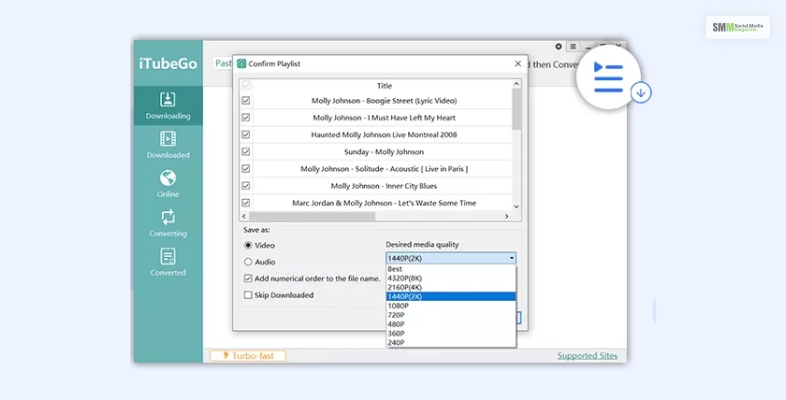The image size is (786, 400).
Task: Toggle the select-all checkbox in Title header
Action: pos(246,86)
